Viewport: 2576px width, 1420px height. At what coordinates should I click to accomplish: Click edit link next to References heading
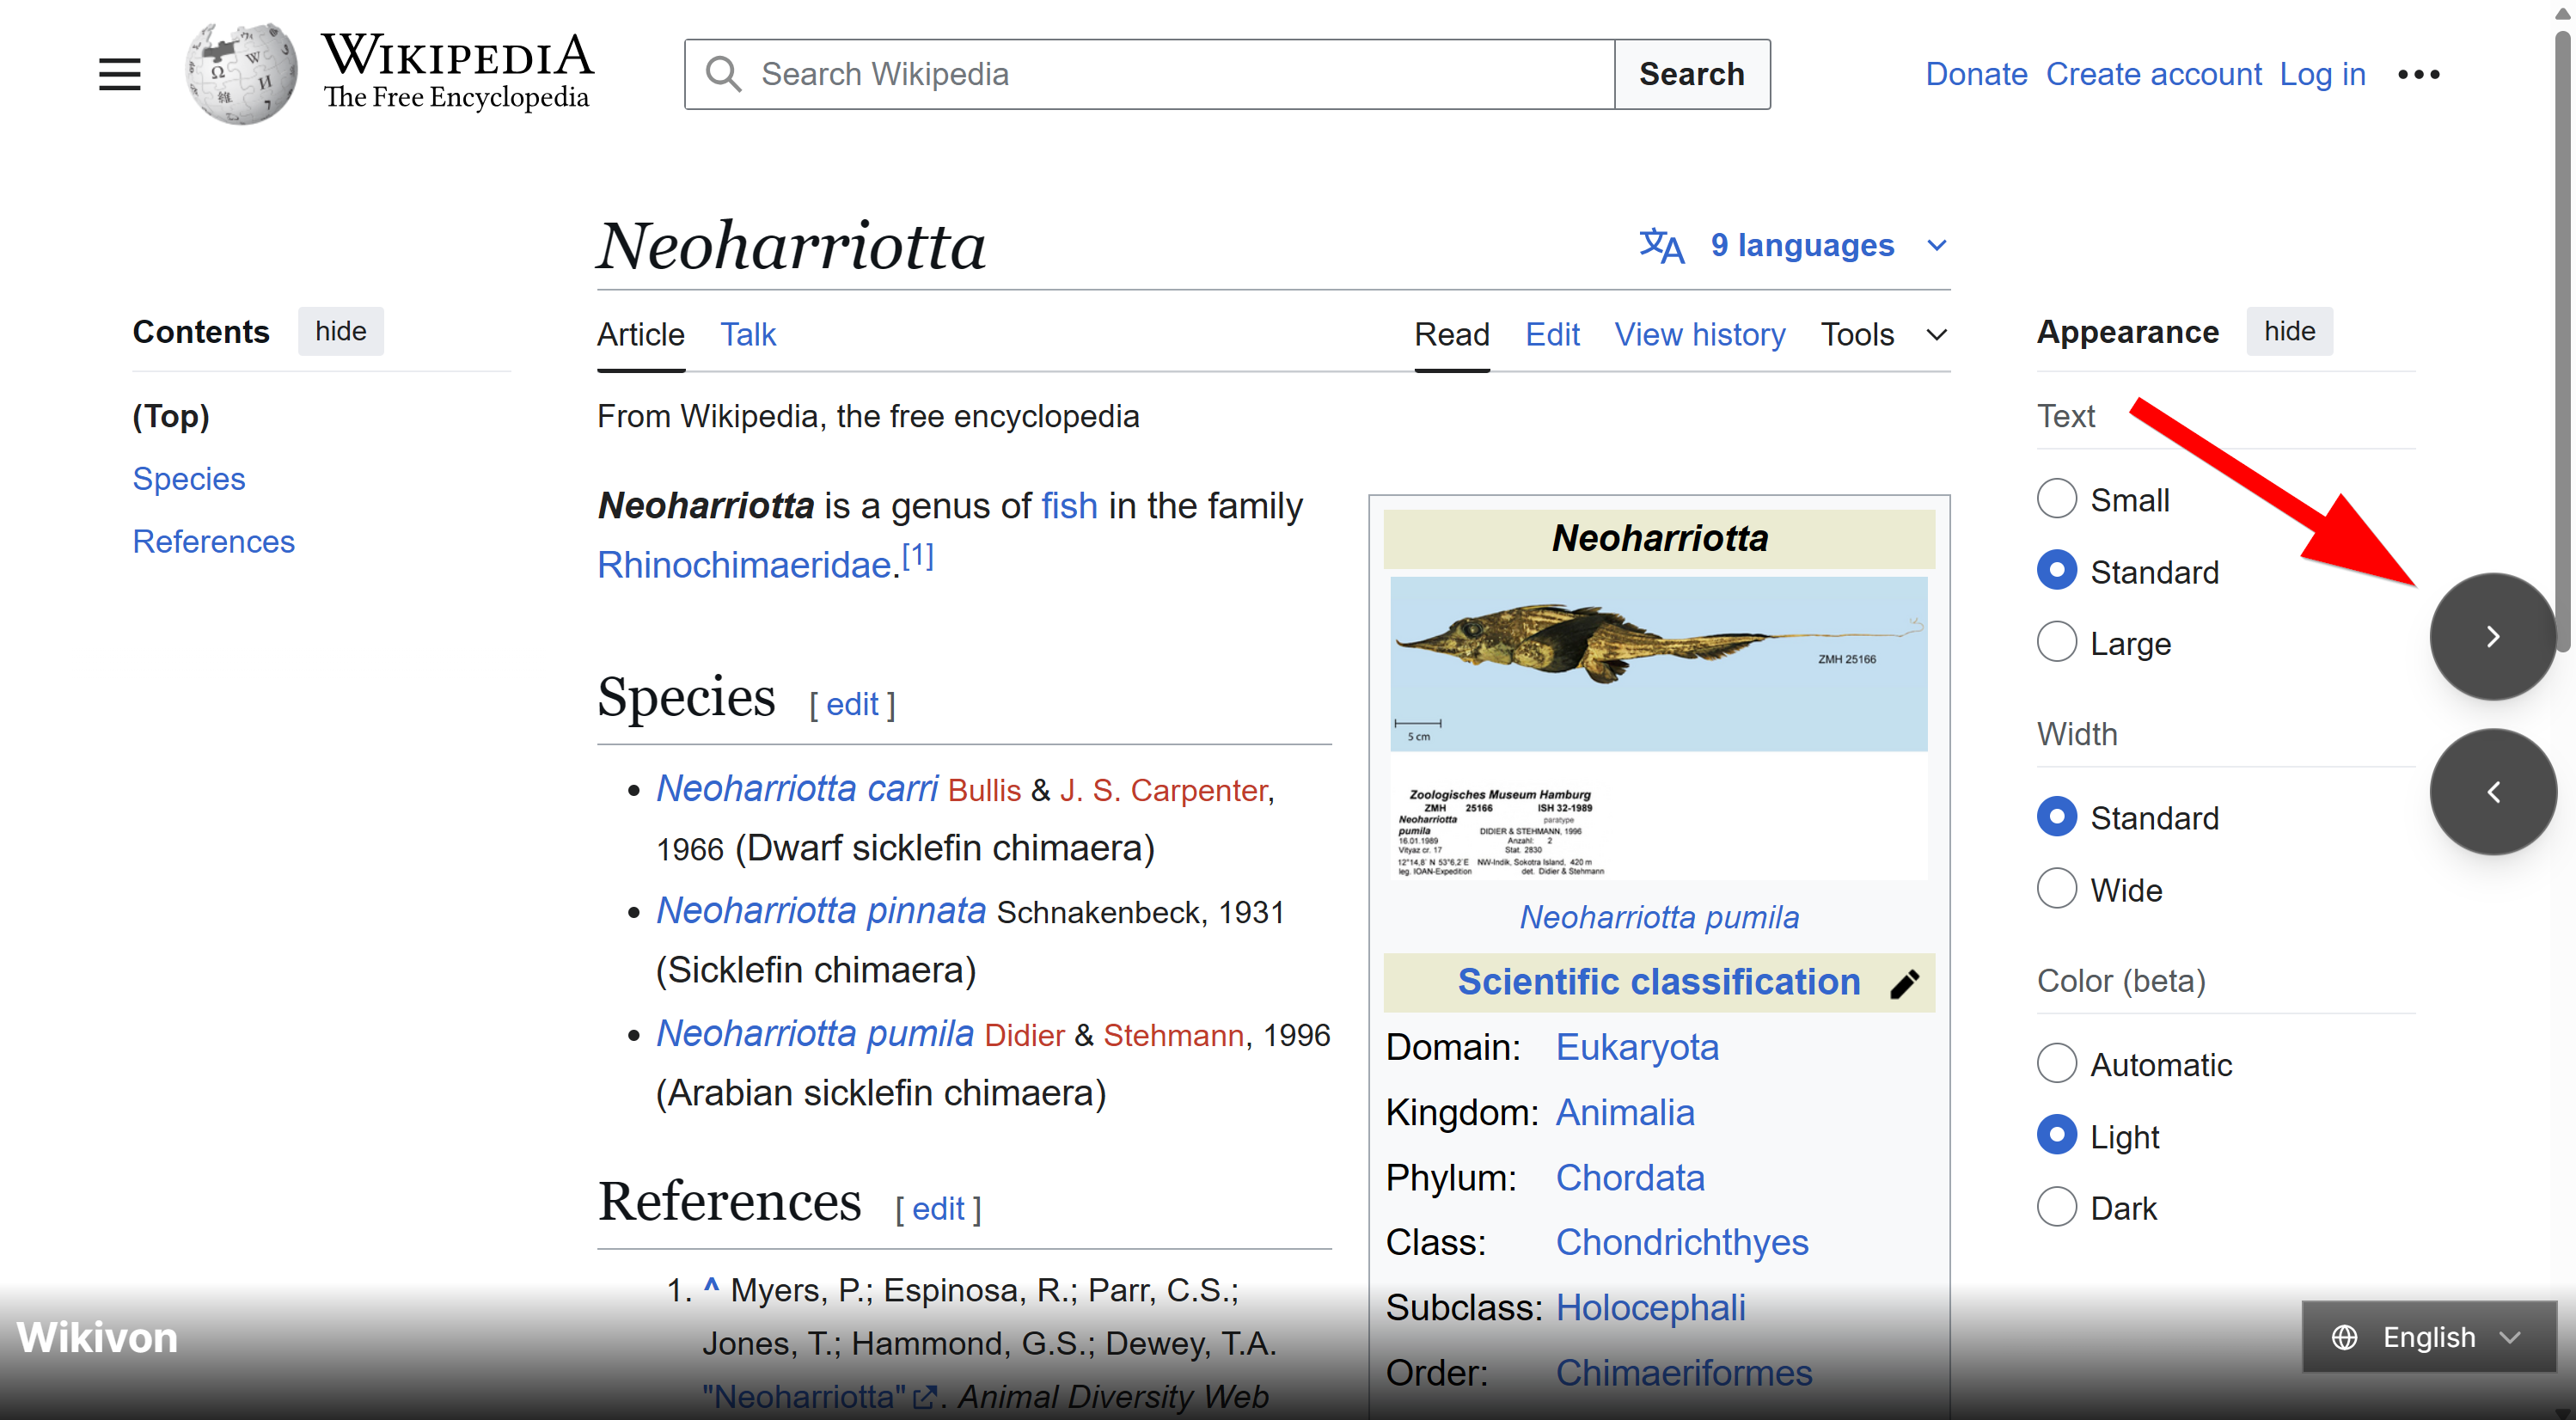tap(938, 1209)
